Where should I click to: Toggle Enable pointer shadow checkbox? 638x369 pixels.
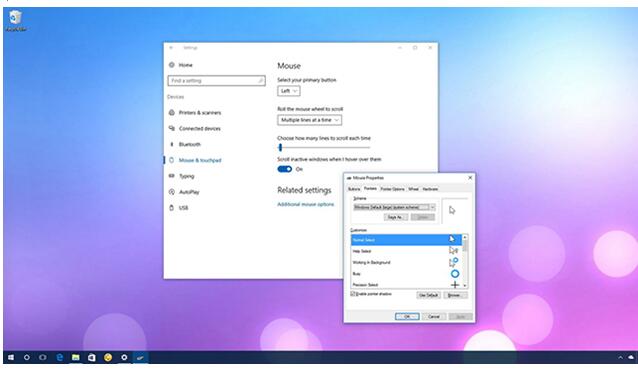pos(353,294)
